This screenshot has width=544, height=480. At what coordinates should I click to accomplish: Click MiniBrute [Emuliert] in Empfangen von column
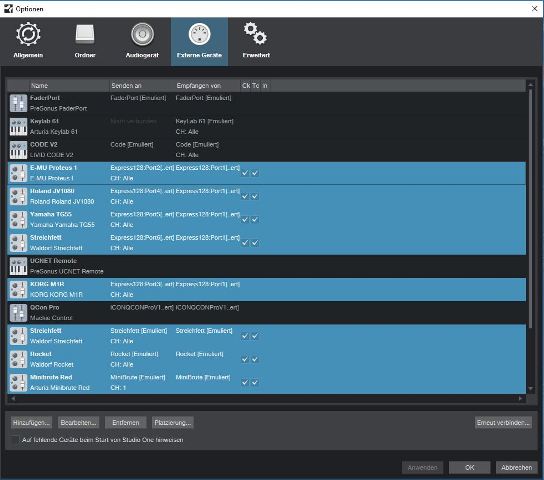click(203, 377)
